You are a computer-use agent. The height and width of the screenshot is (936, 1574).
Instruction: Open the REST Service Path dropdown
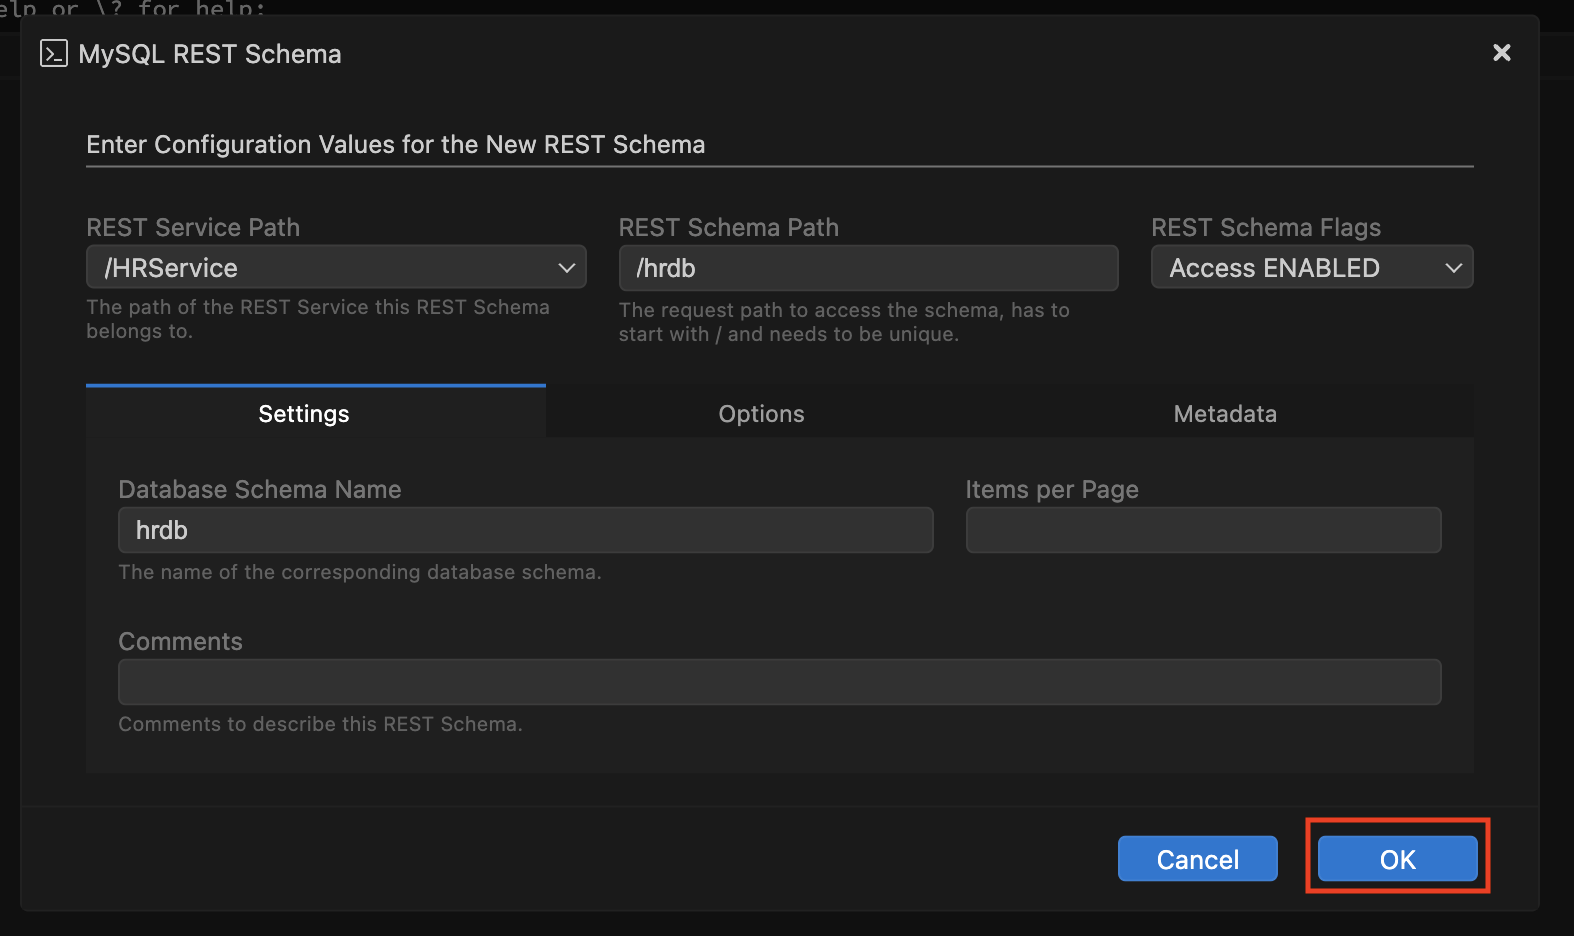click(336, 268)
